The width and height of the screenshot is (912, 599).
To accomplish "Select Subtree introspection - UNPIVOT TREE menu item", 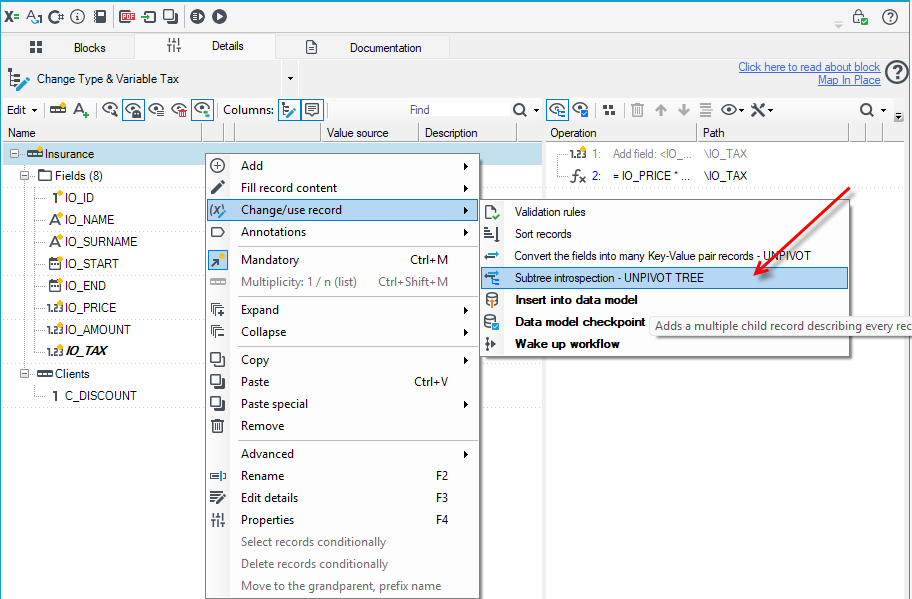I will [x=664, y=278].
